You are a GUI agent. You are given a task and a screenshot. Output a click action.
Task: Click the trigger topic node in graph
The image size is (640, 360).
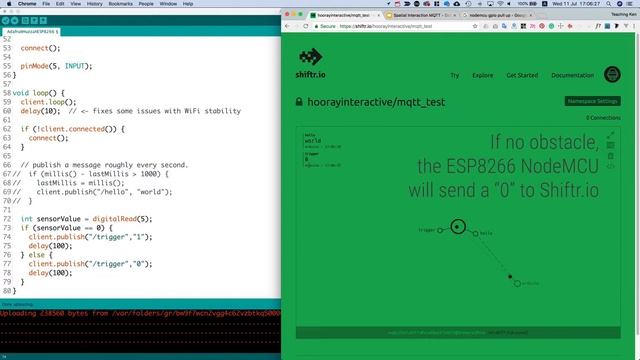point(440,230)
